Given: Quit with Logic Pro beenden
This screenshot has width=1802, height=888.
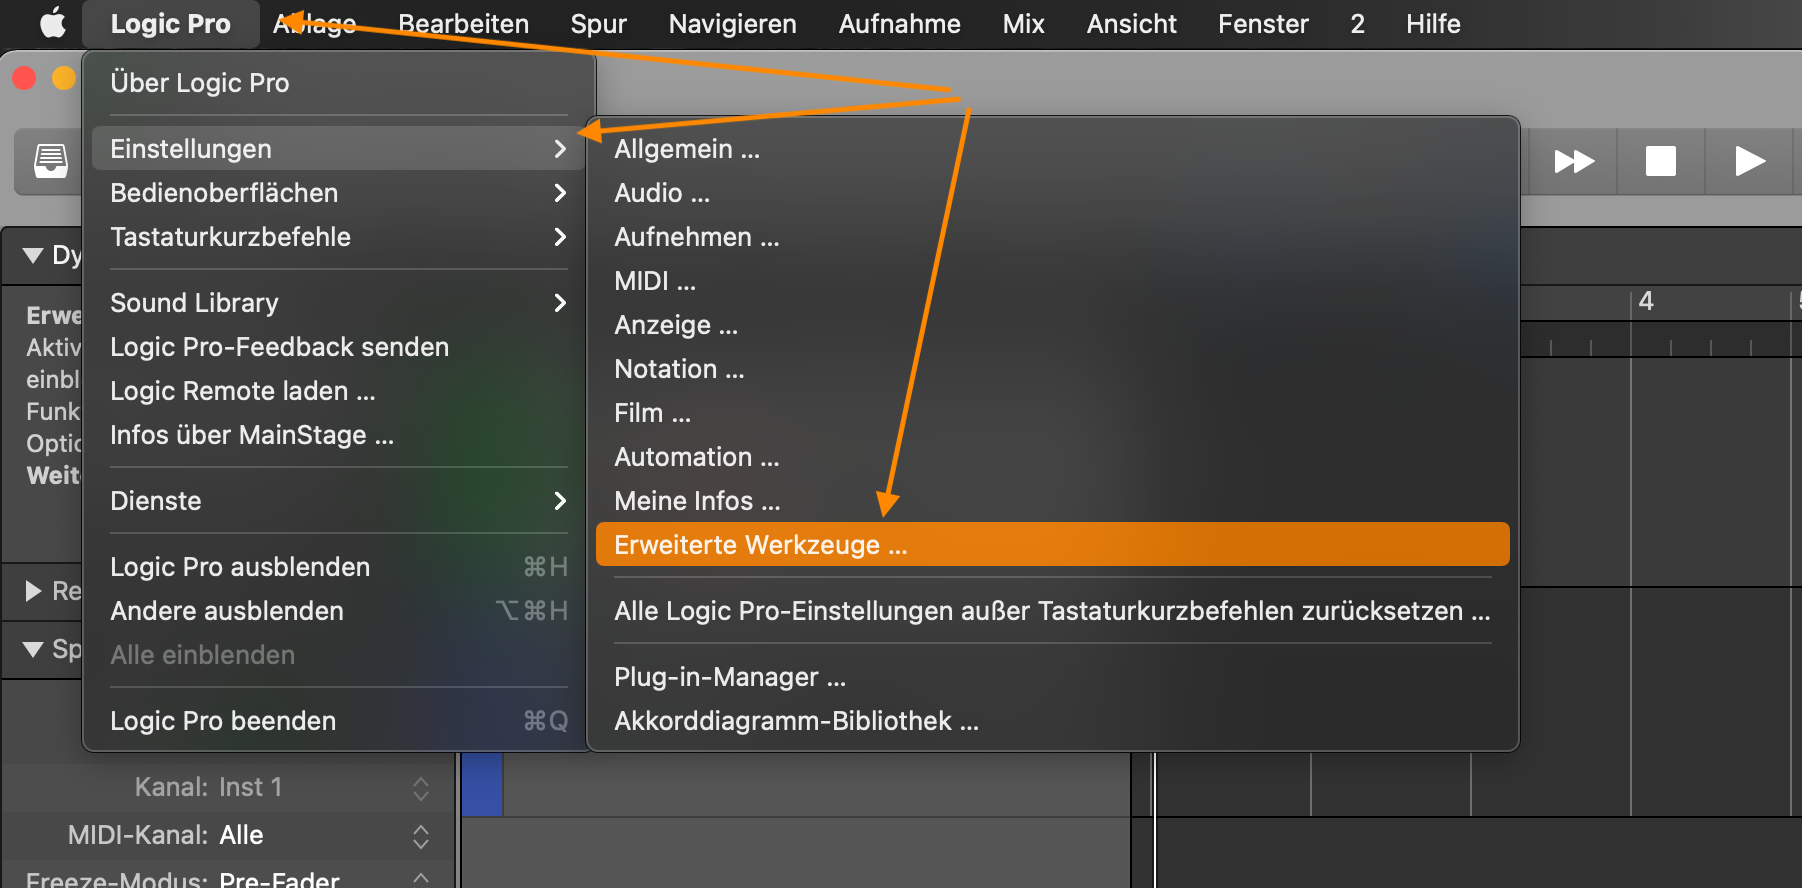Looking at the screenshot, I should click(x=223, y=721).
